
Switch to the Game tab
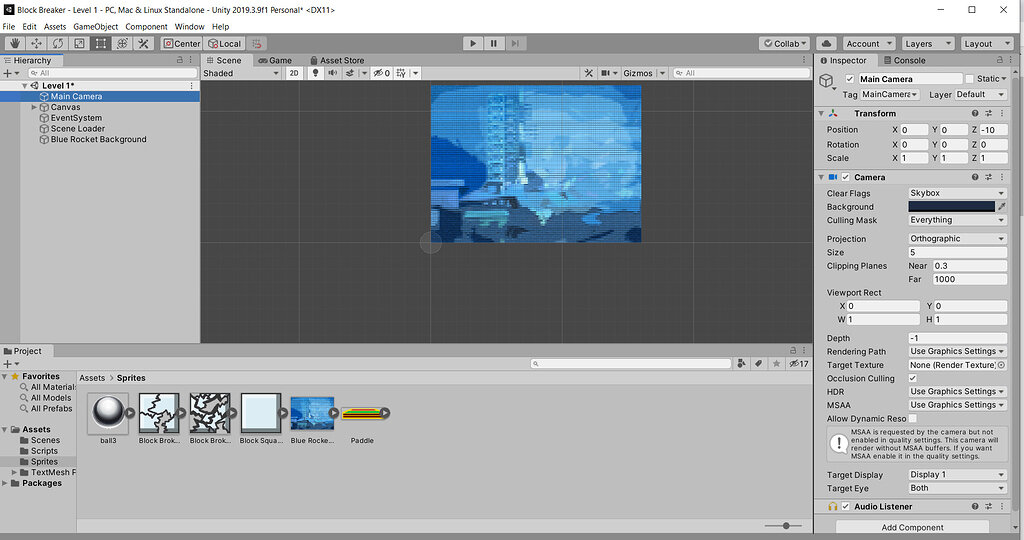pos(275,60)
